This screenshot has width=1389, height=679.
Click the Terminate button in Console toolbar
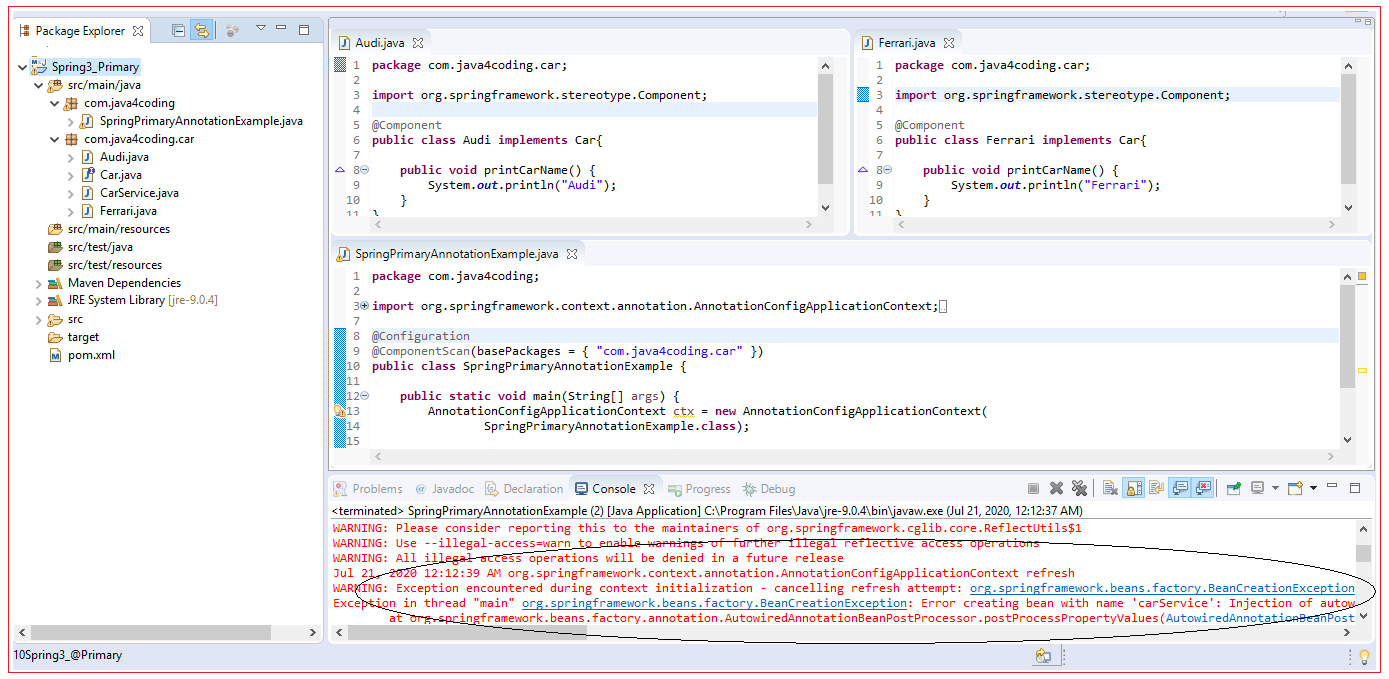tap(1033, 488)
